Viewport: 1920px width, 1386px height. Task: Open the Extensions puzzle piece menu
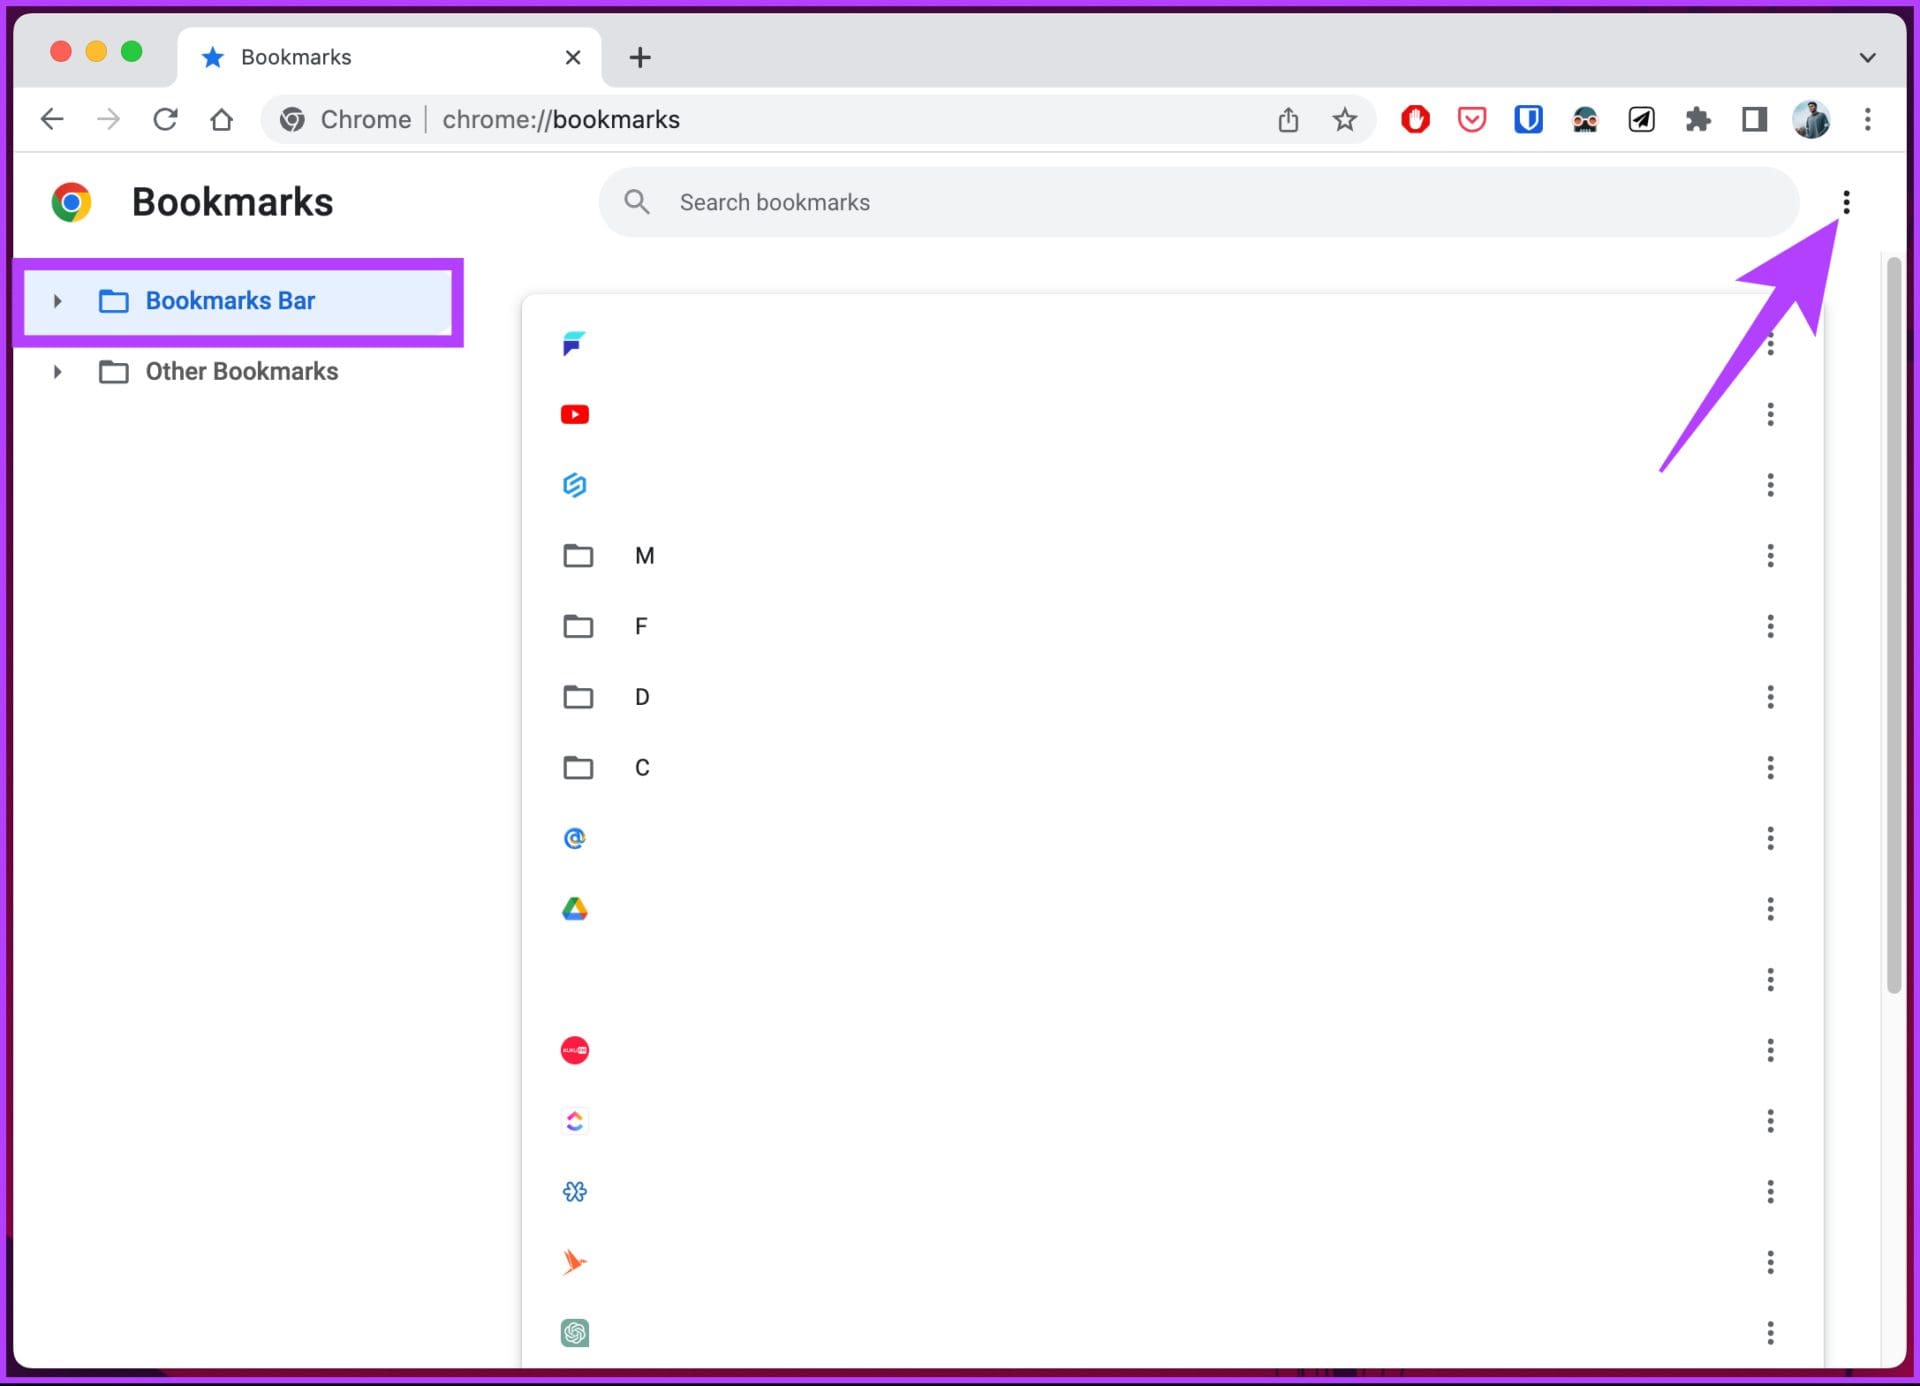(x=1698, y=120)
